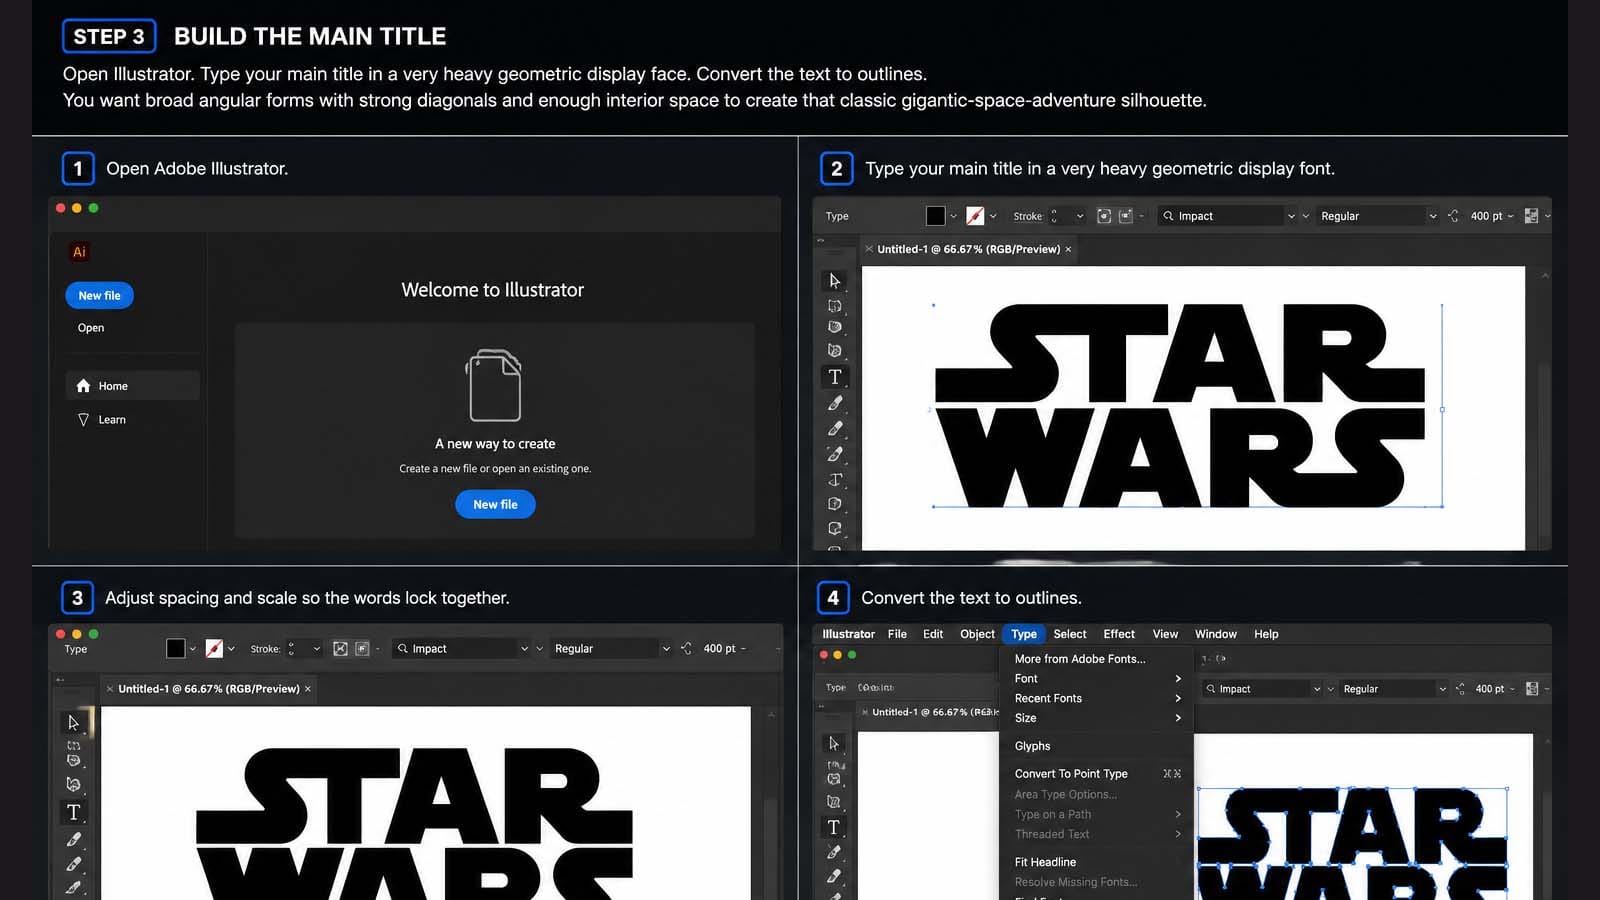
Task: Select the Untitled-1 document tab in panel 2
Action: point(968,249)
